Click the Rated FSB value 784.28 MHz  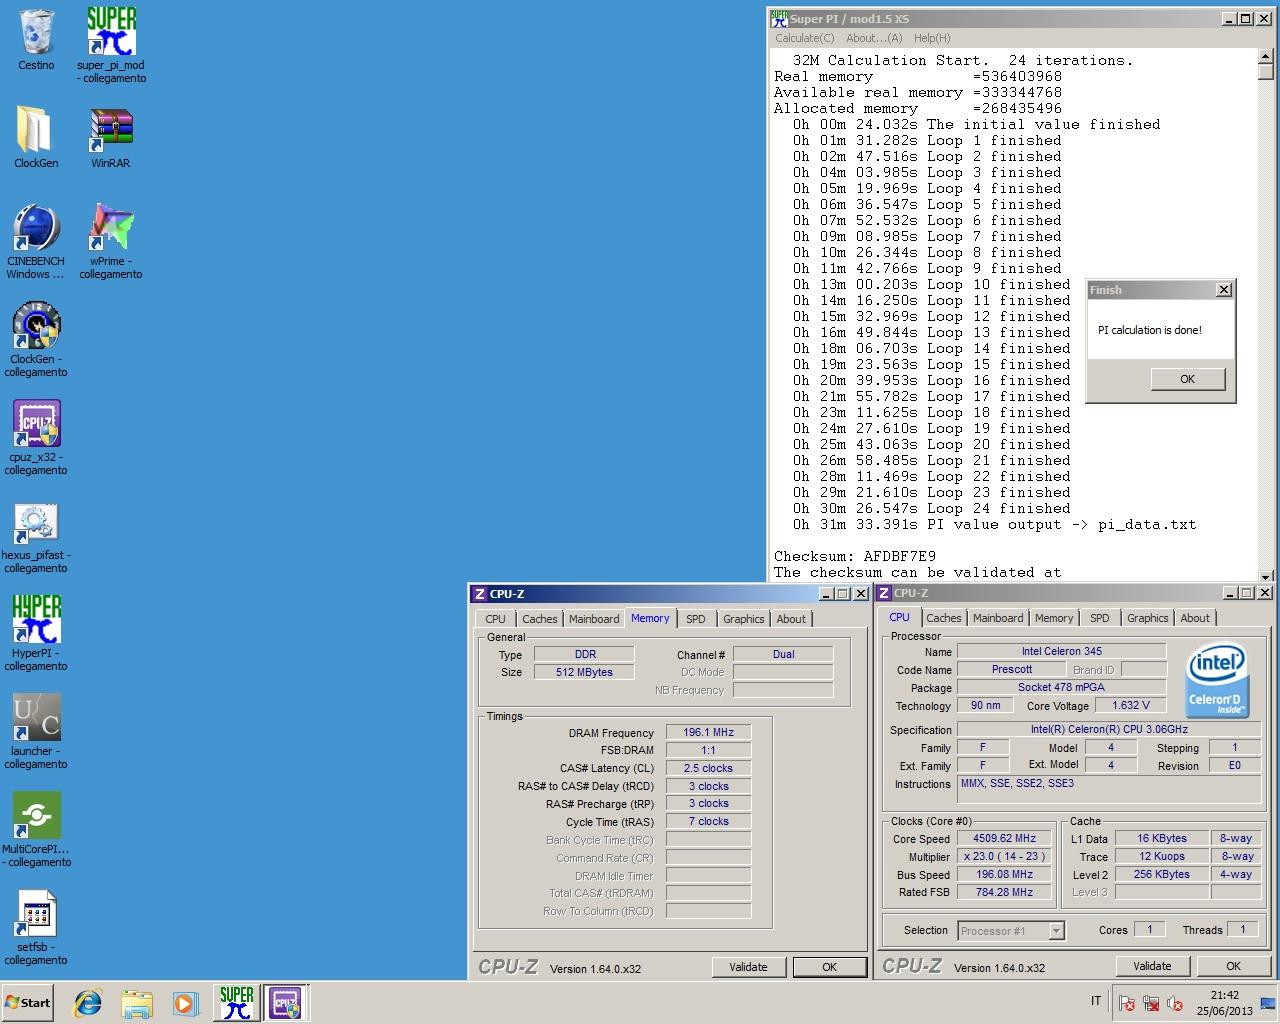(1004, 892)
